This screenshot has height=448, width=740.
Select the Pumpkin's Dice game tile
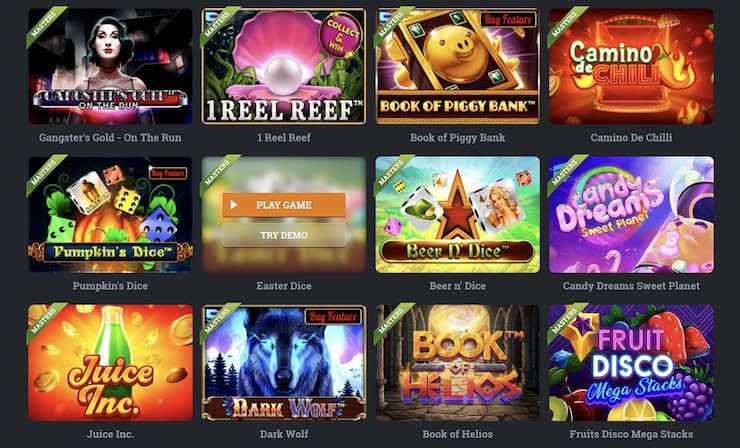110,214
